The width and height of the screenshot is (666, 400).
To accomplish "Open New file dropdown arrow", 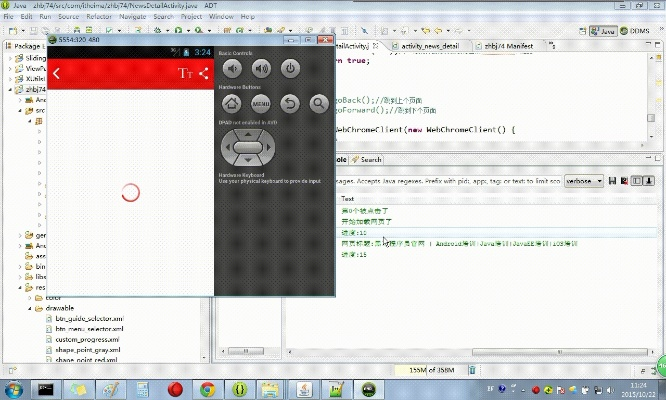I will click(x=23, y=31).
